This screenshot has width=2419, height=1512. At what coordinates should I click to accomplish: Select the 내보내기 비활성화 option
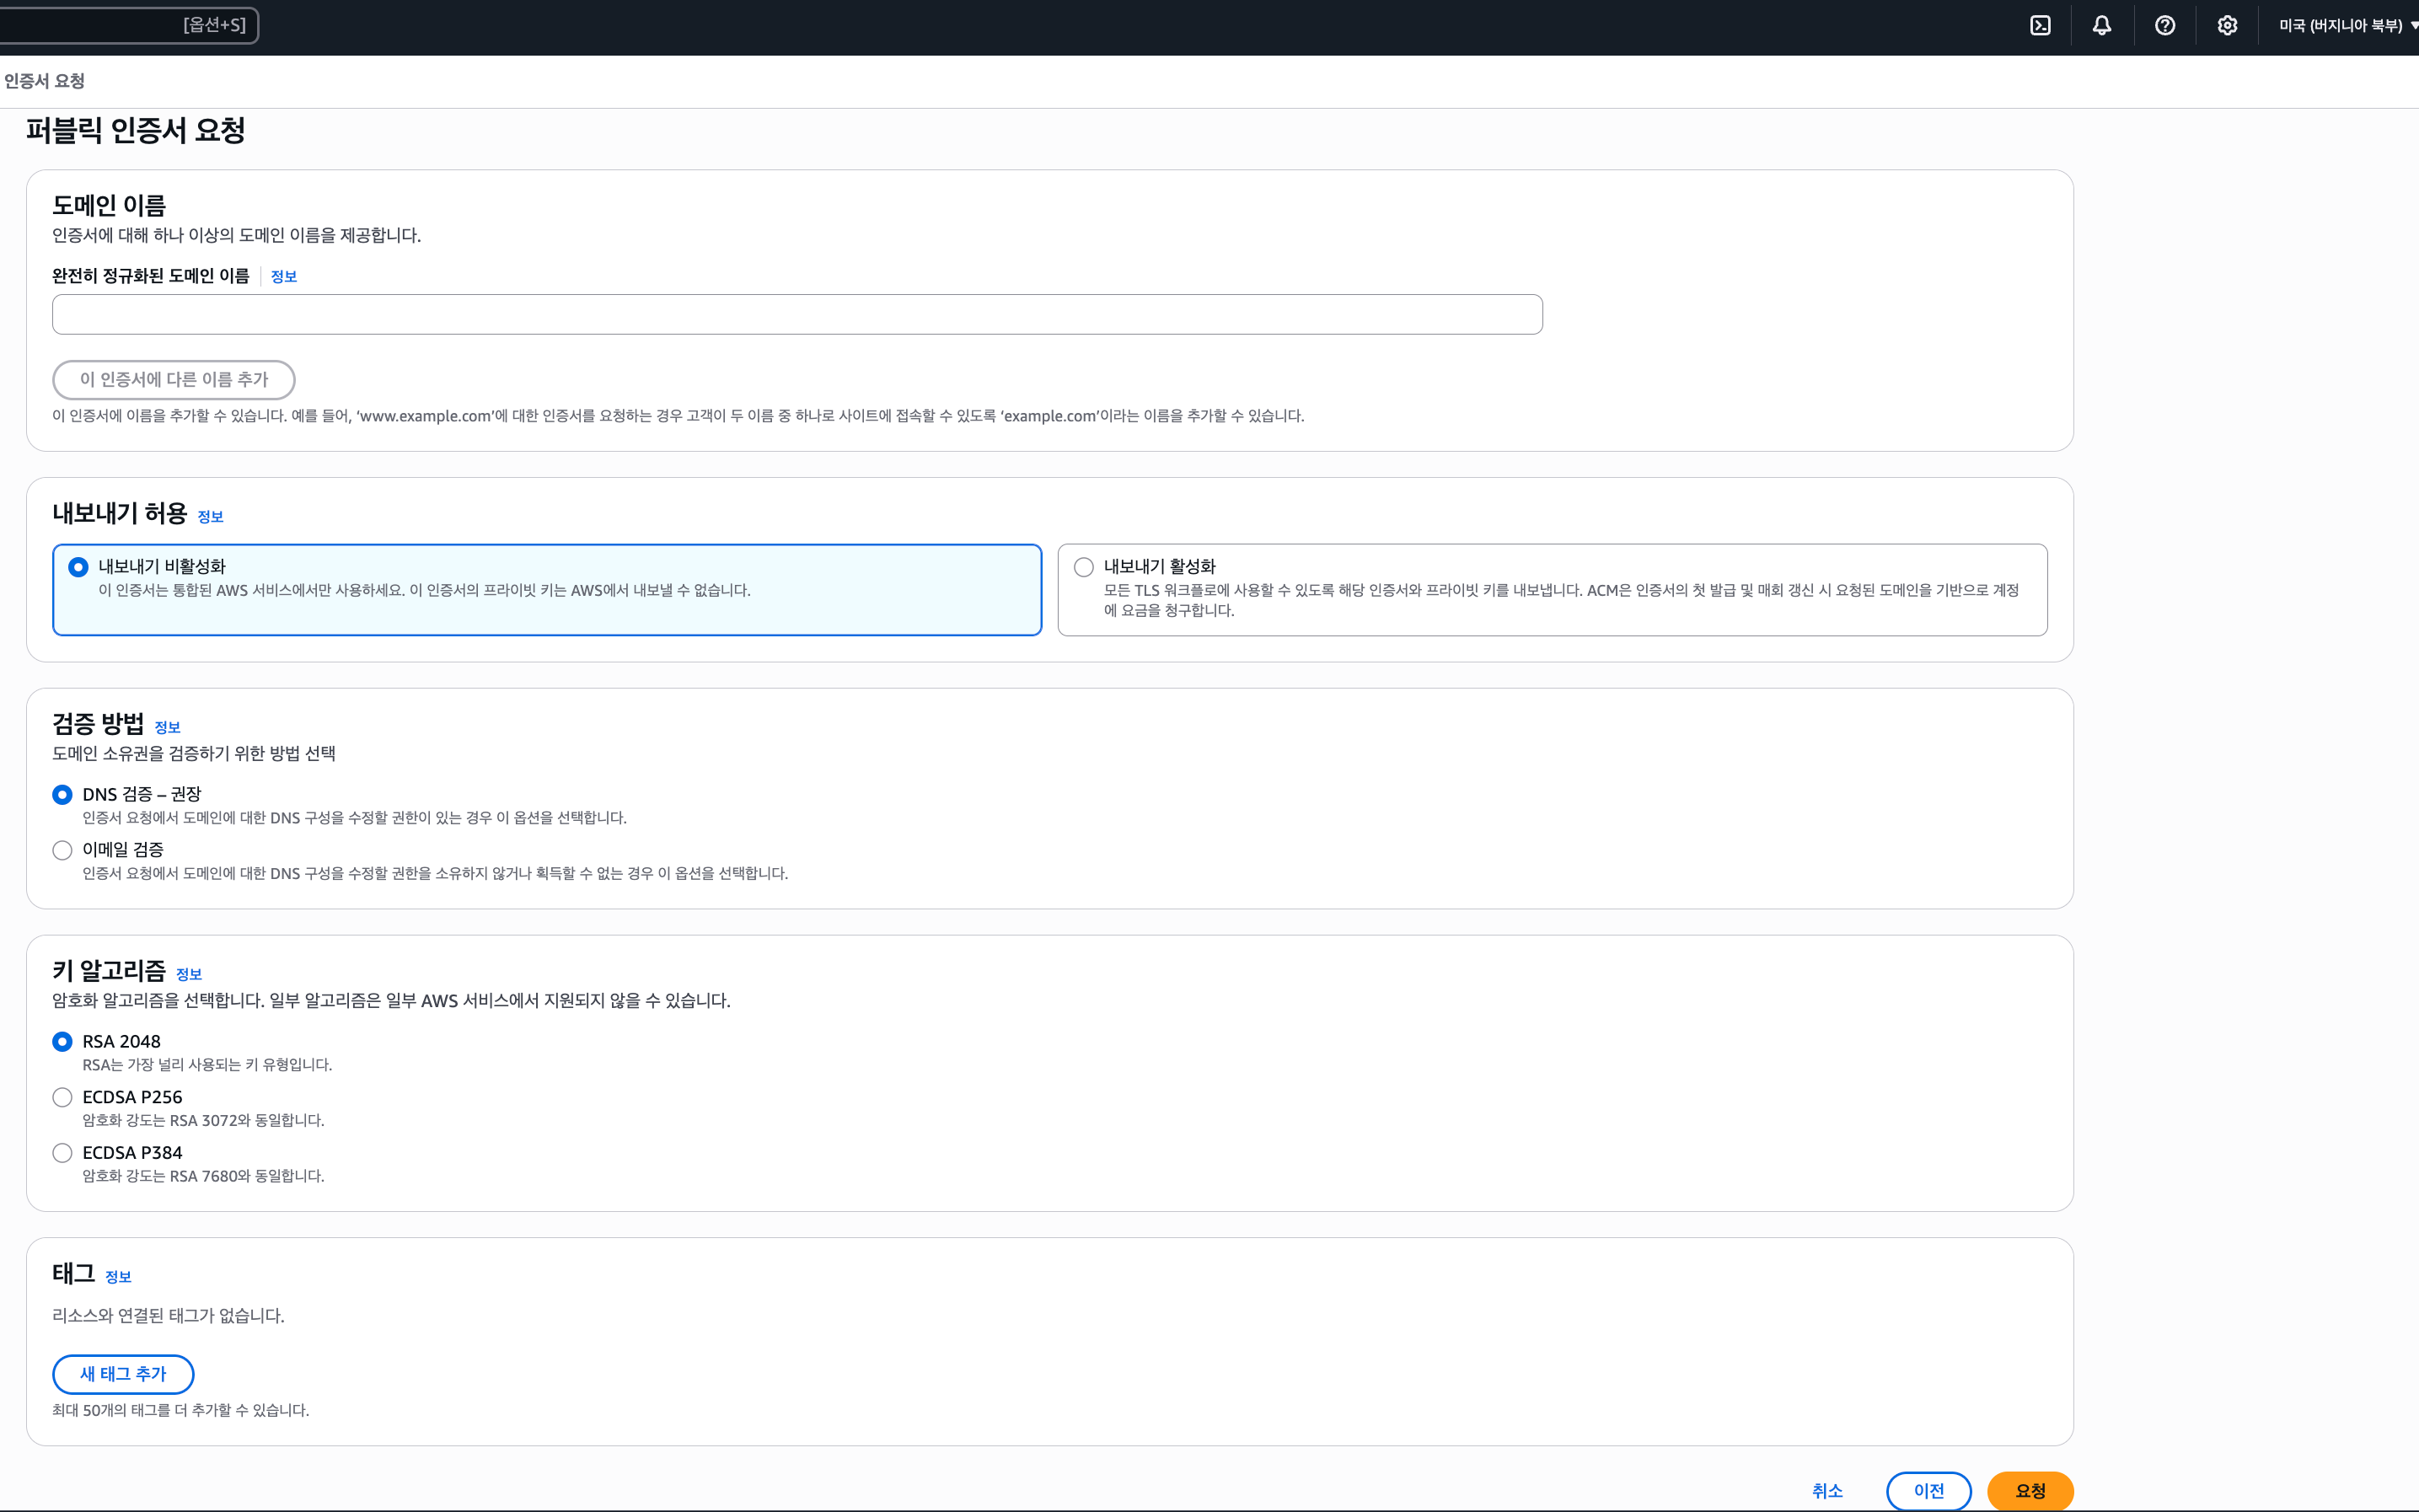click(78, 567)
